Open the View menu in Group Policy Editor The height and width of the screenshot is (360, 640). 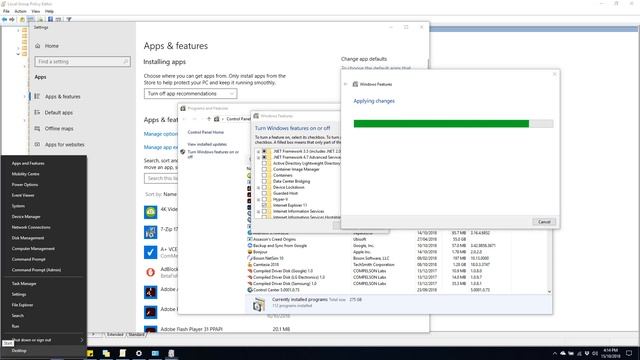[x=36, y=11]
